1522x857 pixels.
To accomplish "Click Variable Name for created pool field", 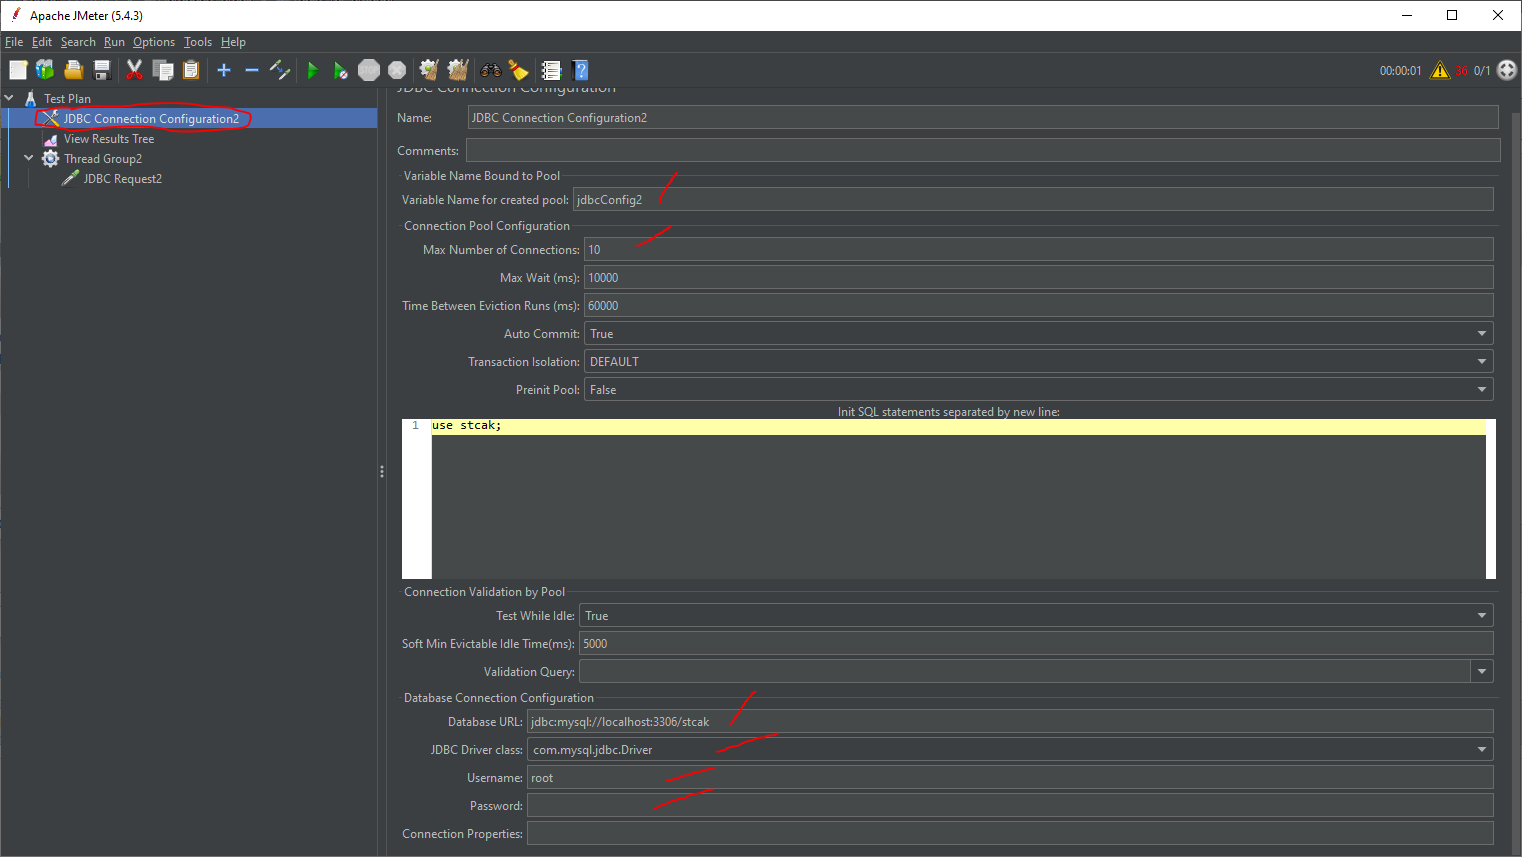I will 1033,200.
